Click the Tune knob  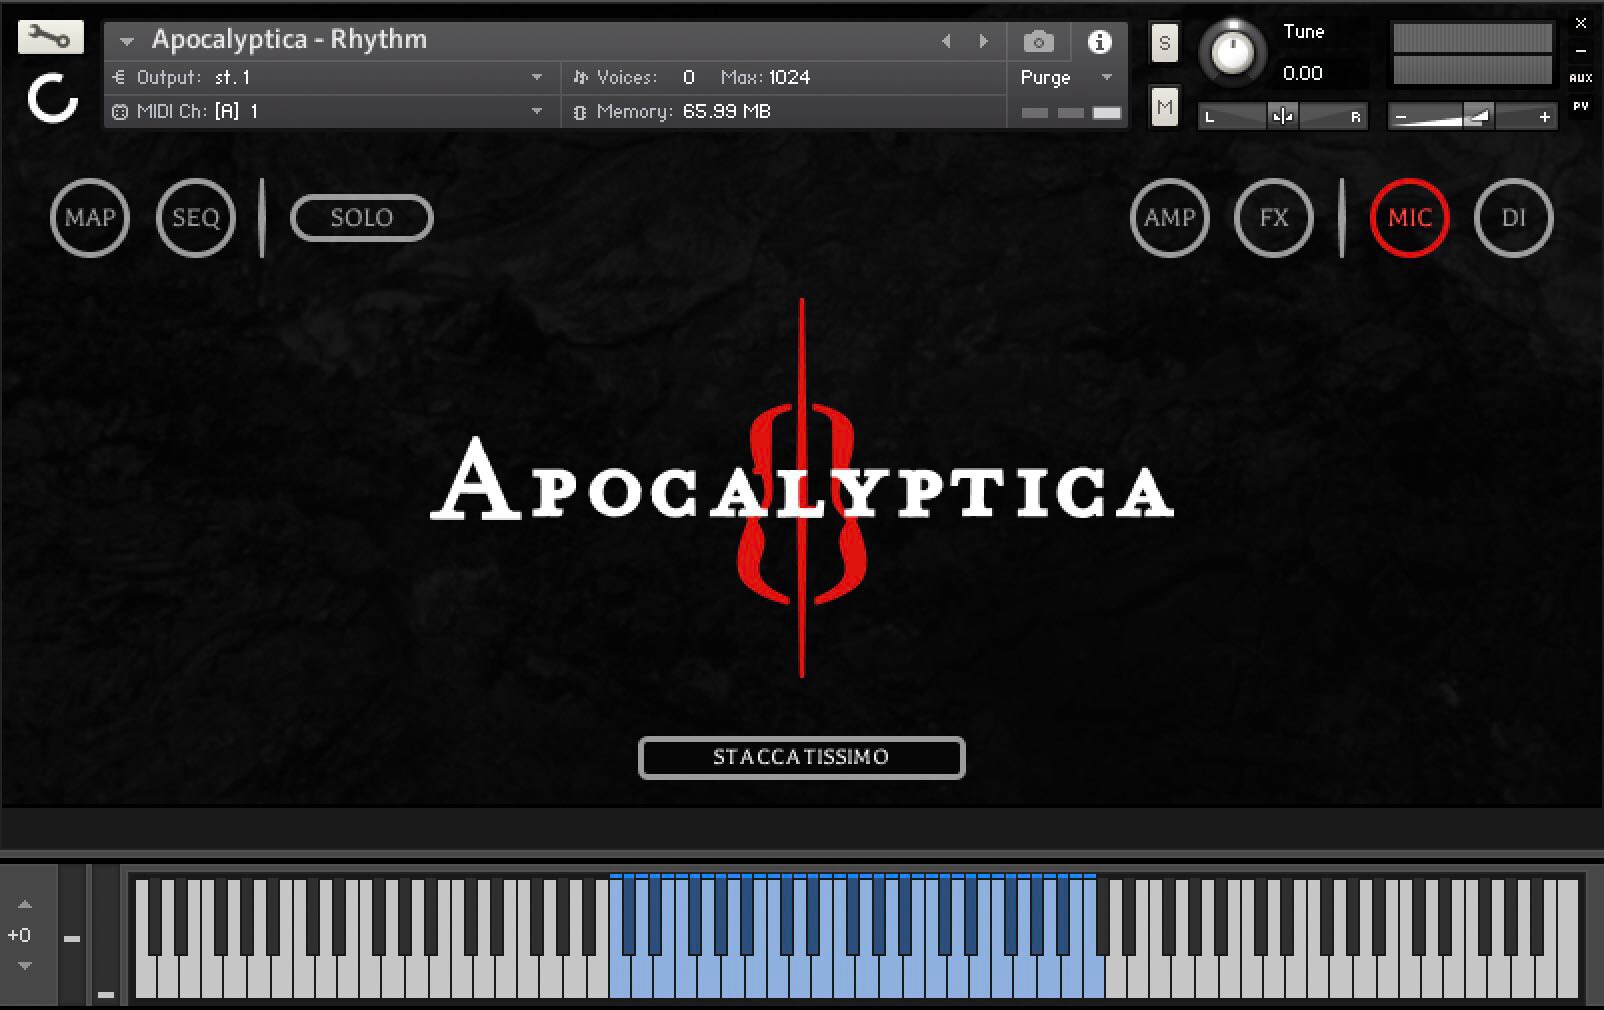click(x=1231, y=52)
